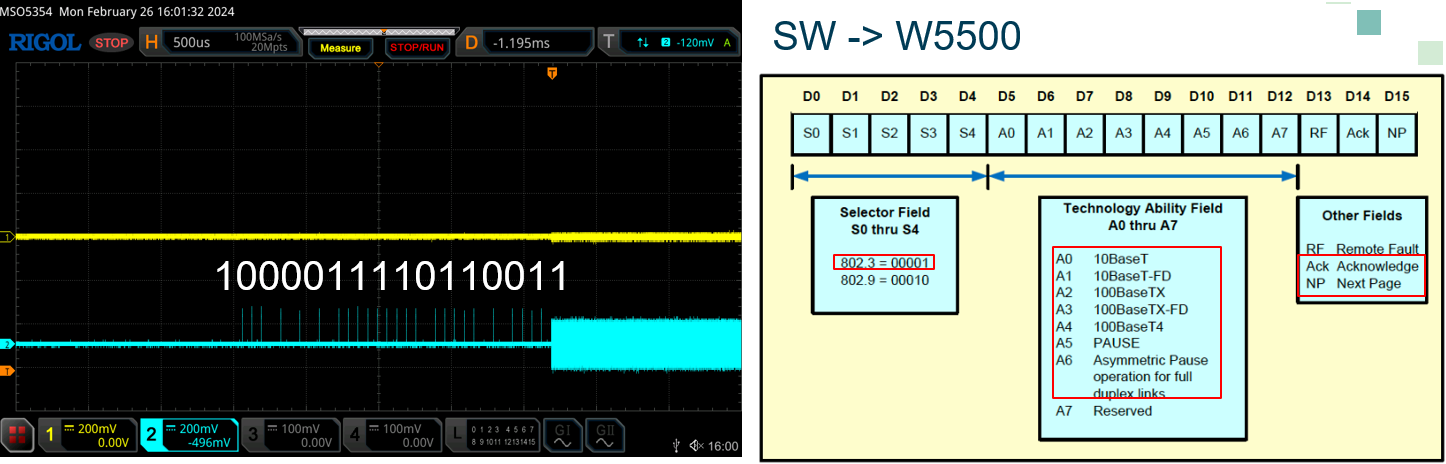Click the D15 column header

tap(1396, 96)
